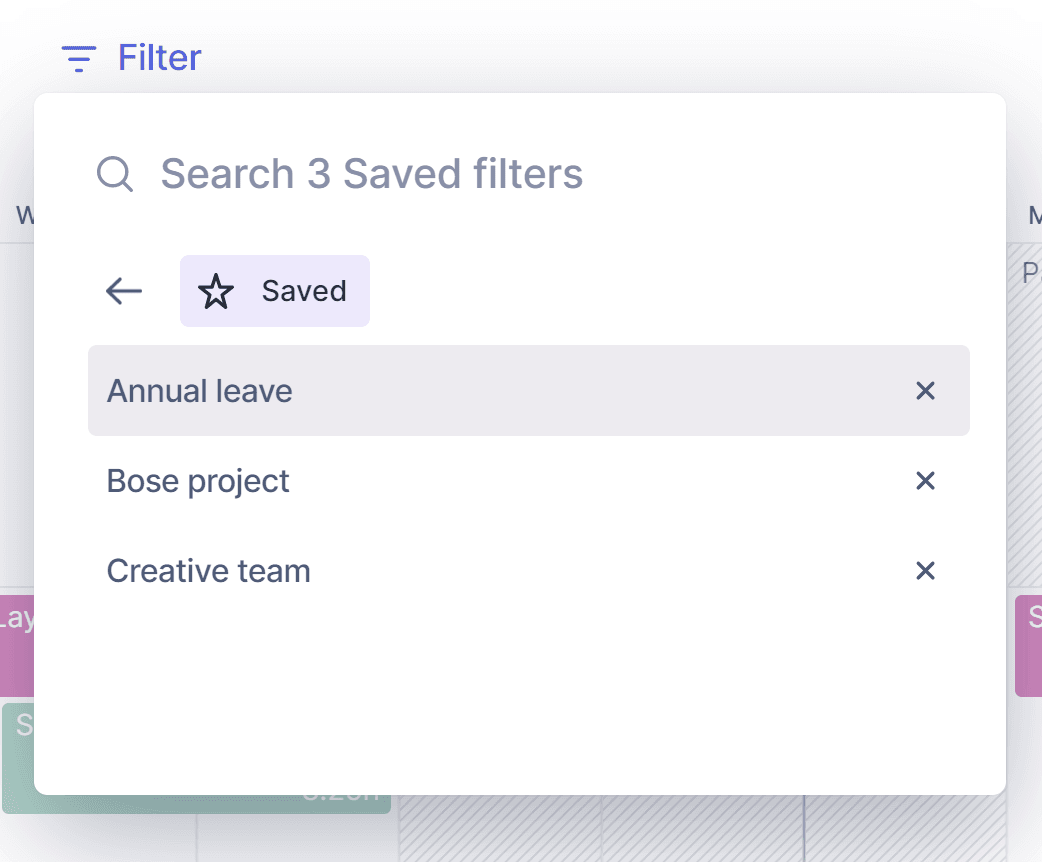Click the Filter funnel lines icon
This screenshot has width=1042, height=862.
click(x=79, y=59)
